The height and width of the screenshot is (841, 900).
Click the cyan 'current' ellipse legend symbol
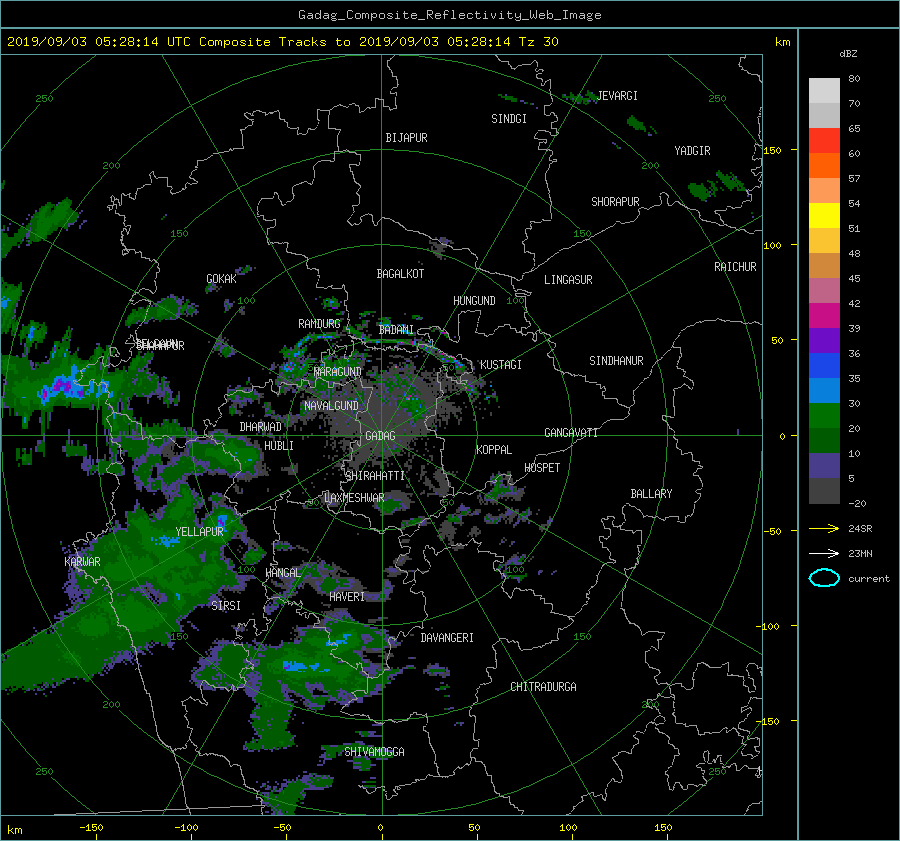(x=824, y=578)
